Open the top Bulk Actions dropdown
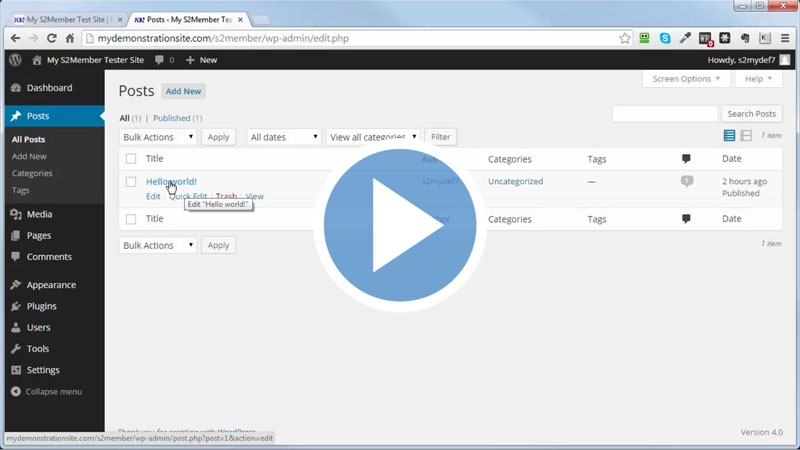Image resolution: width=800 pixels, height=450 pixels. pos(158,137)
